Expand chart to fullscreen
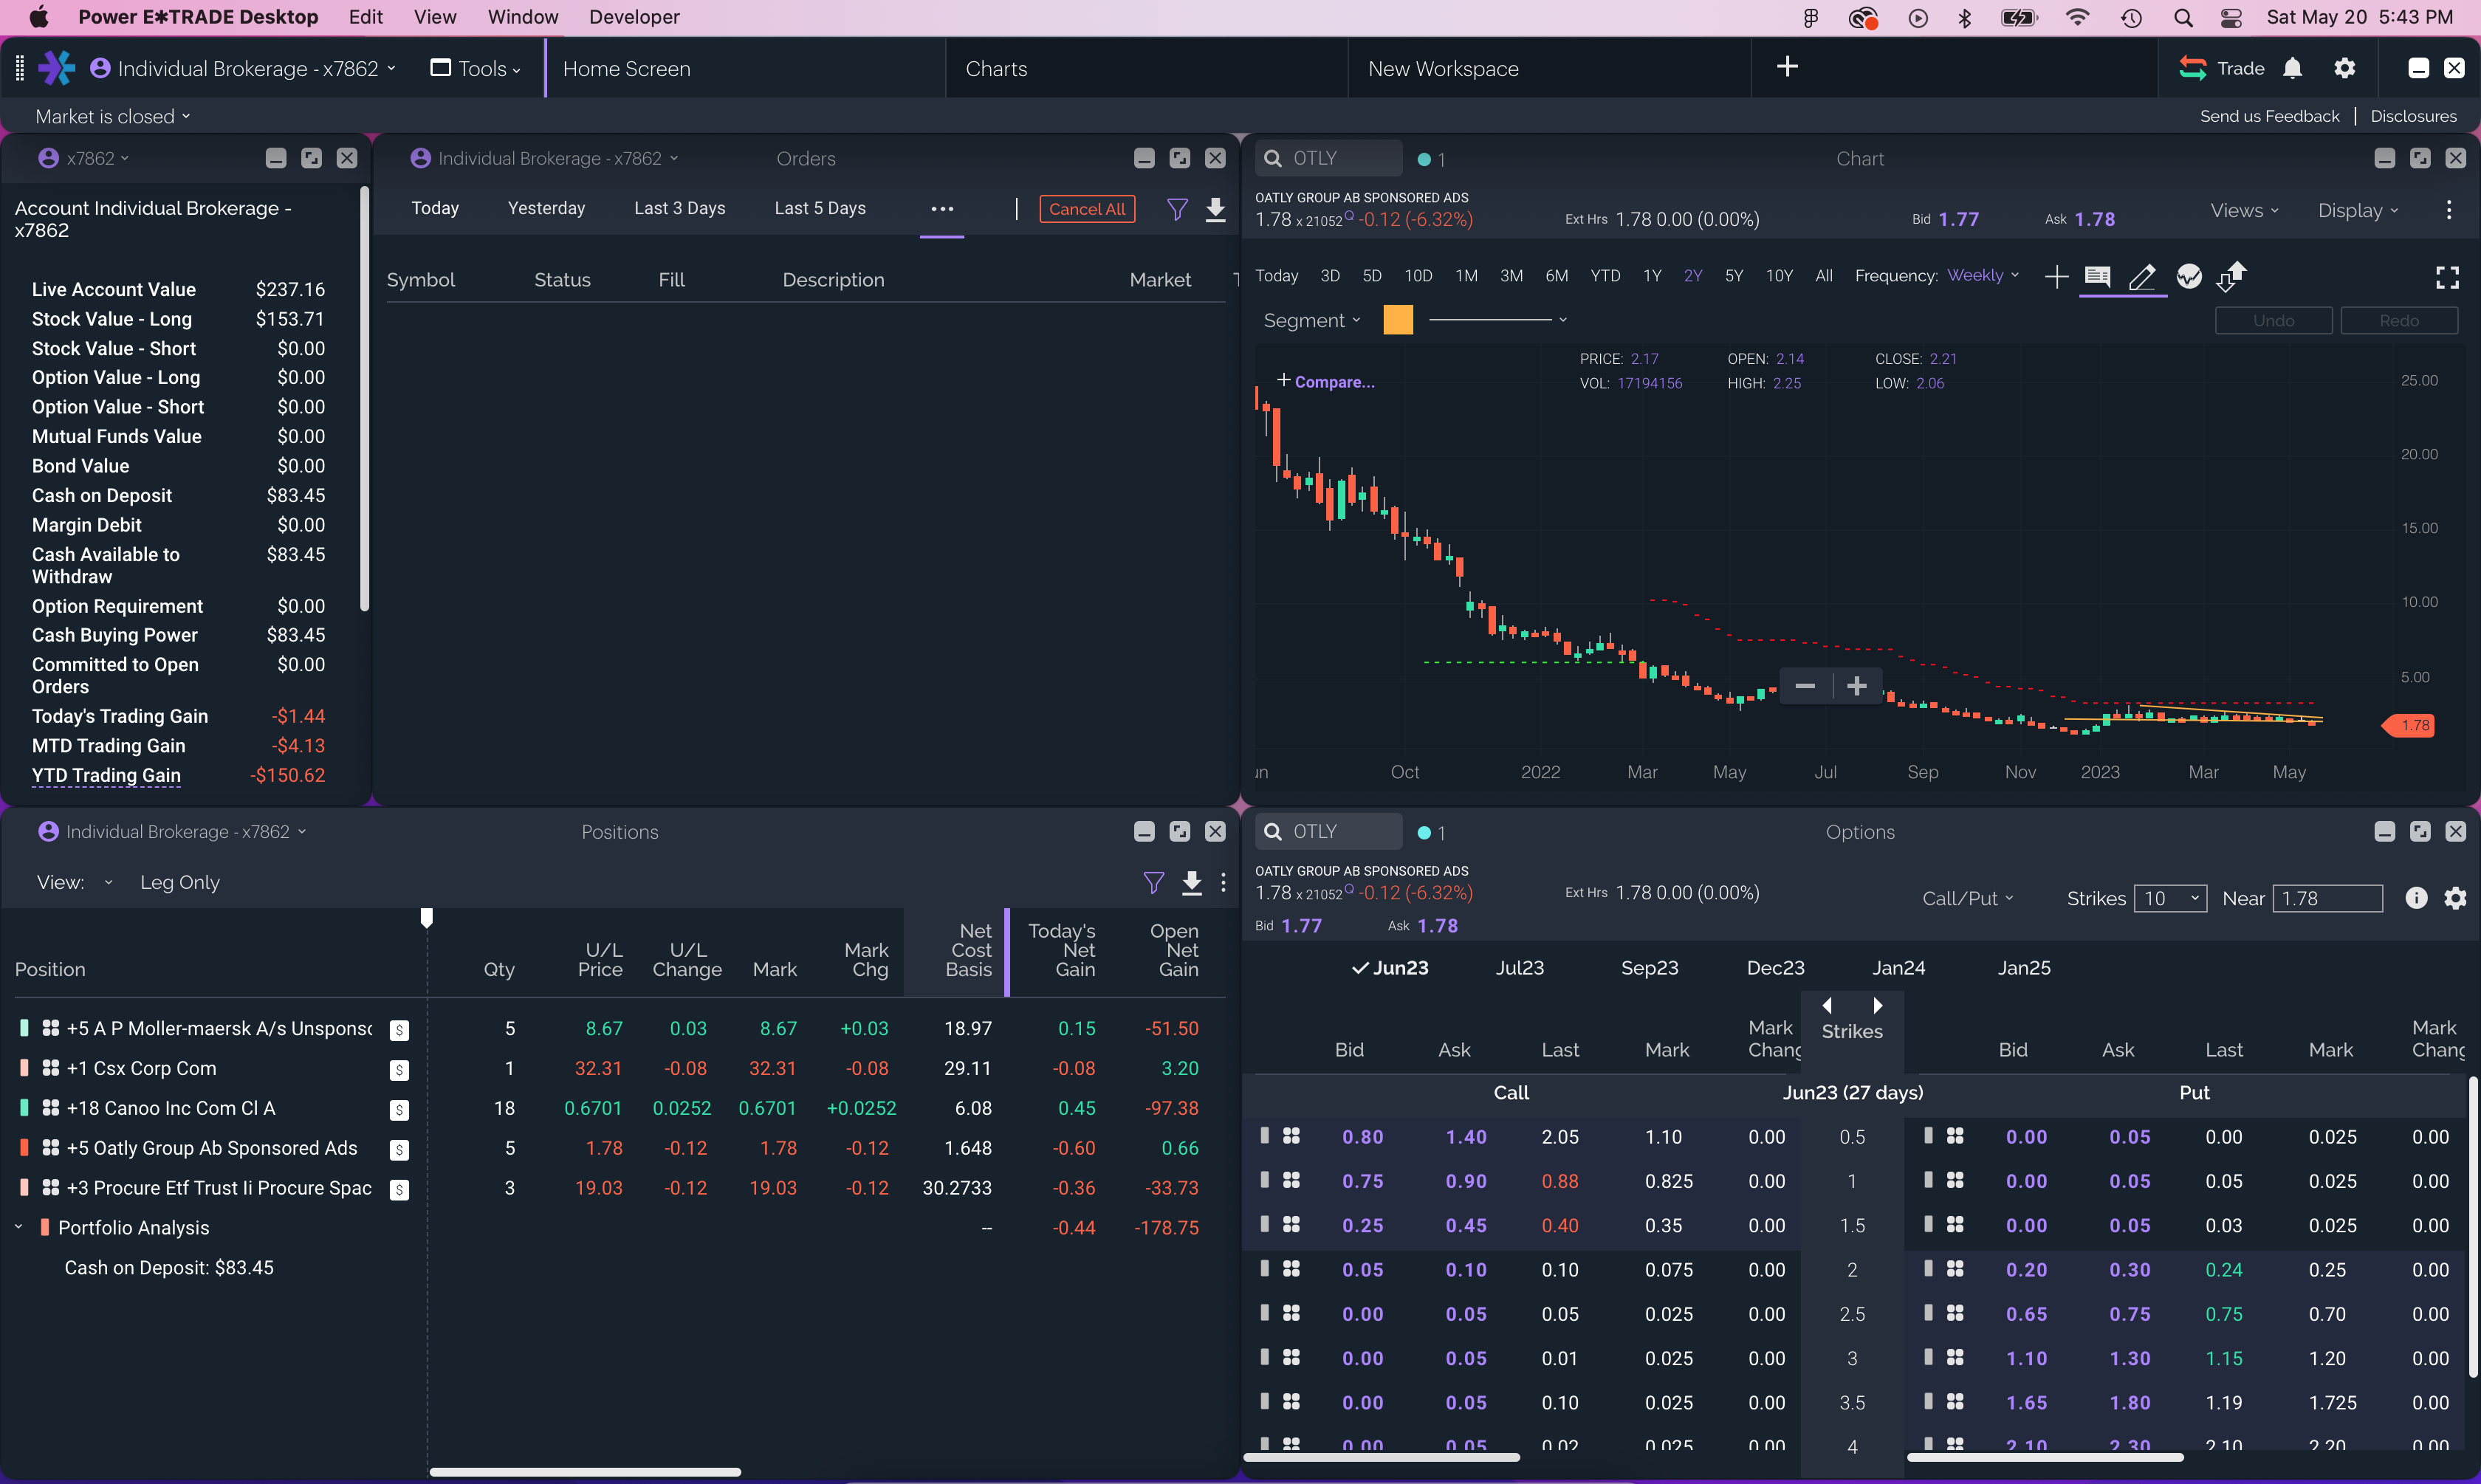Viewport: 2481px width, 1484px height. pos(2446,278)
